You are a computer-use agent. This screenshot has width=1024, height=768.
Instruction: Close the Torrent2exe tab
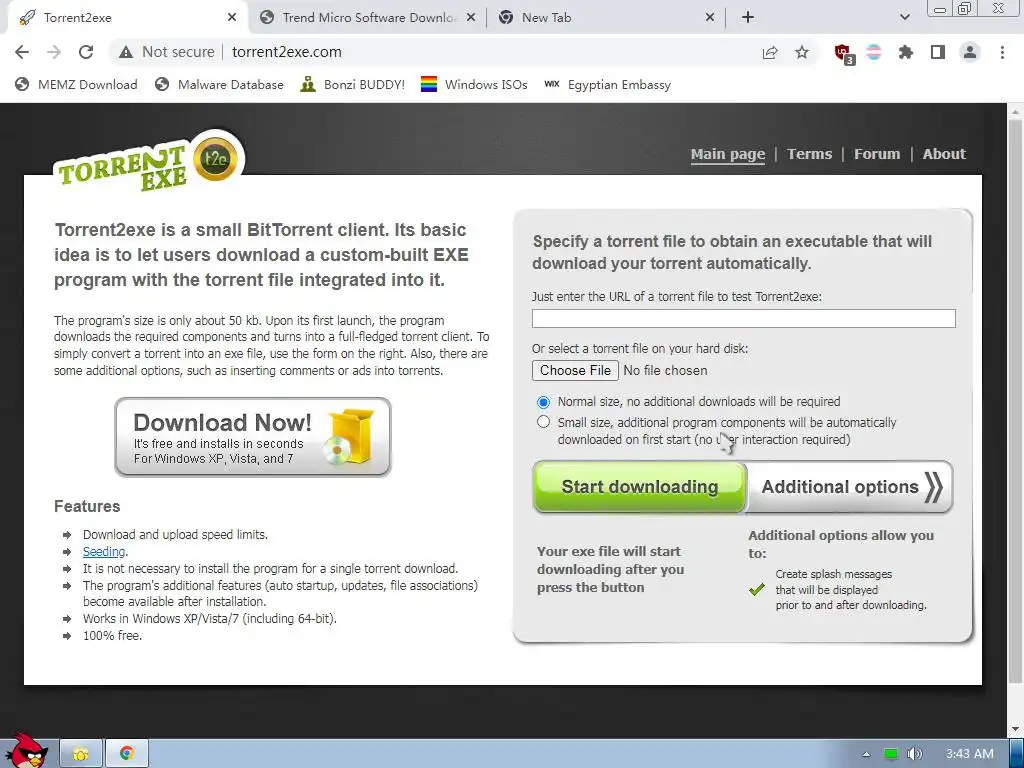[x=232, y=18]
